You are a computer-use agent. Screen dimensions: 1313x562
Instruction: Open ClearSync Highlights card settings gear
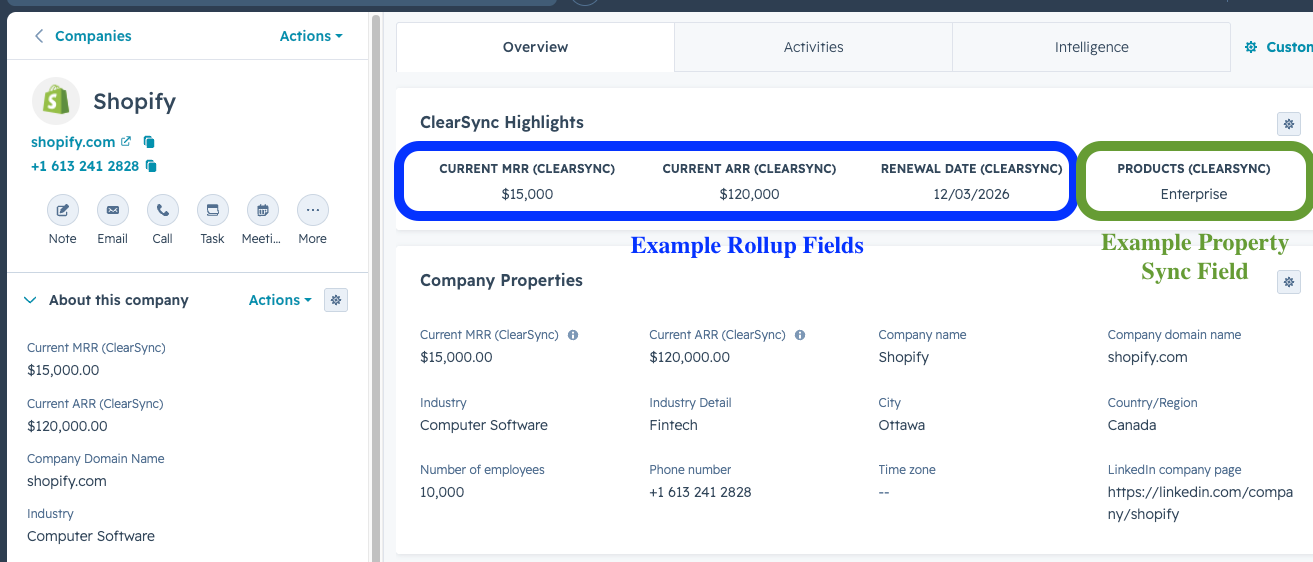pyautogui.click(x=1289, y=124)
